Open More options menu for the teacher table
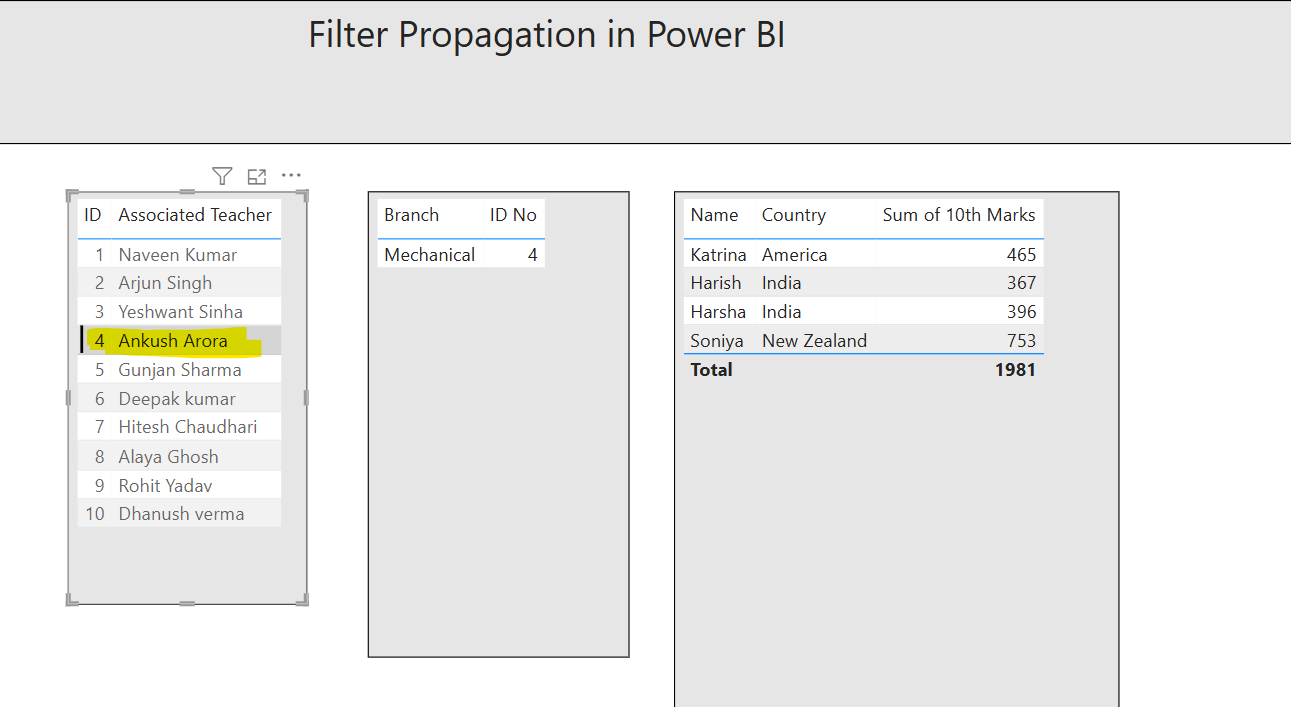1291x707 pixels. (291, 175)
